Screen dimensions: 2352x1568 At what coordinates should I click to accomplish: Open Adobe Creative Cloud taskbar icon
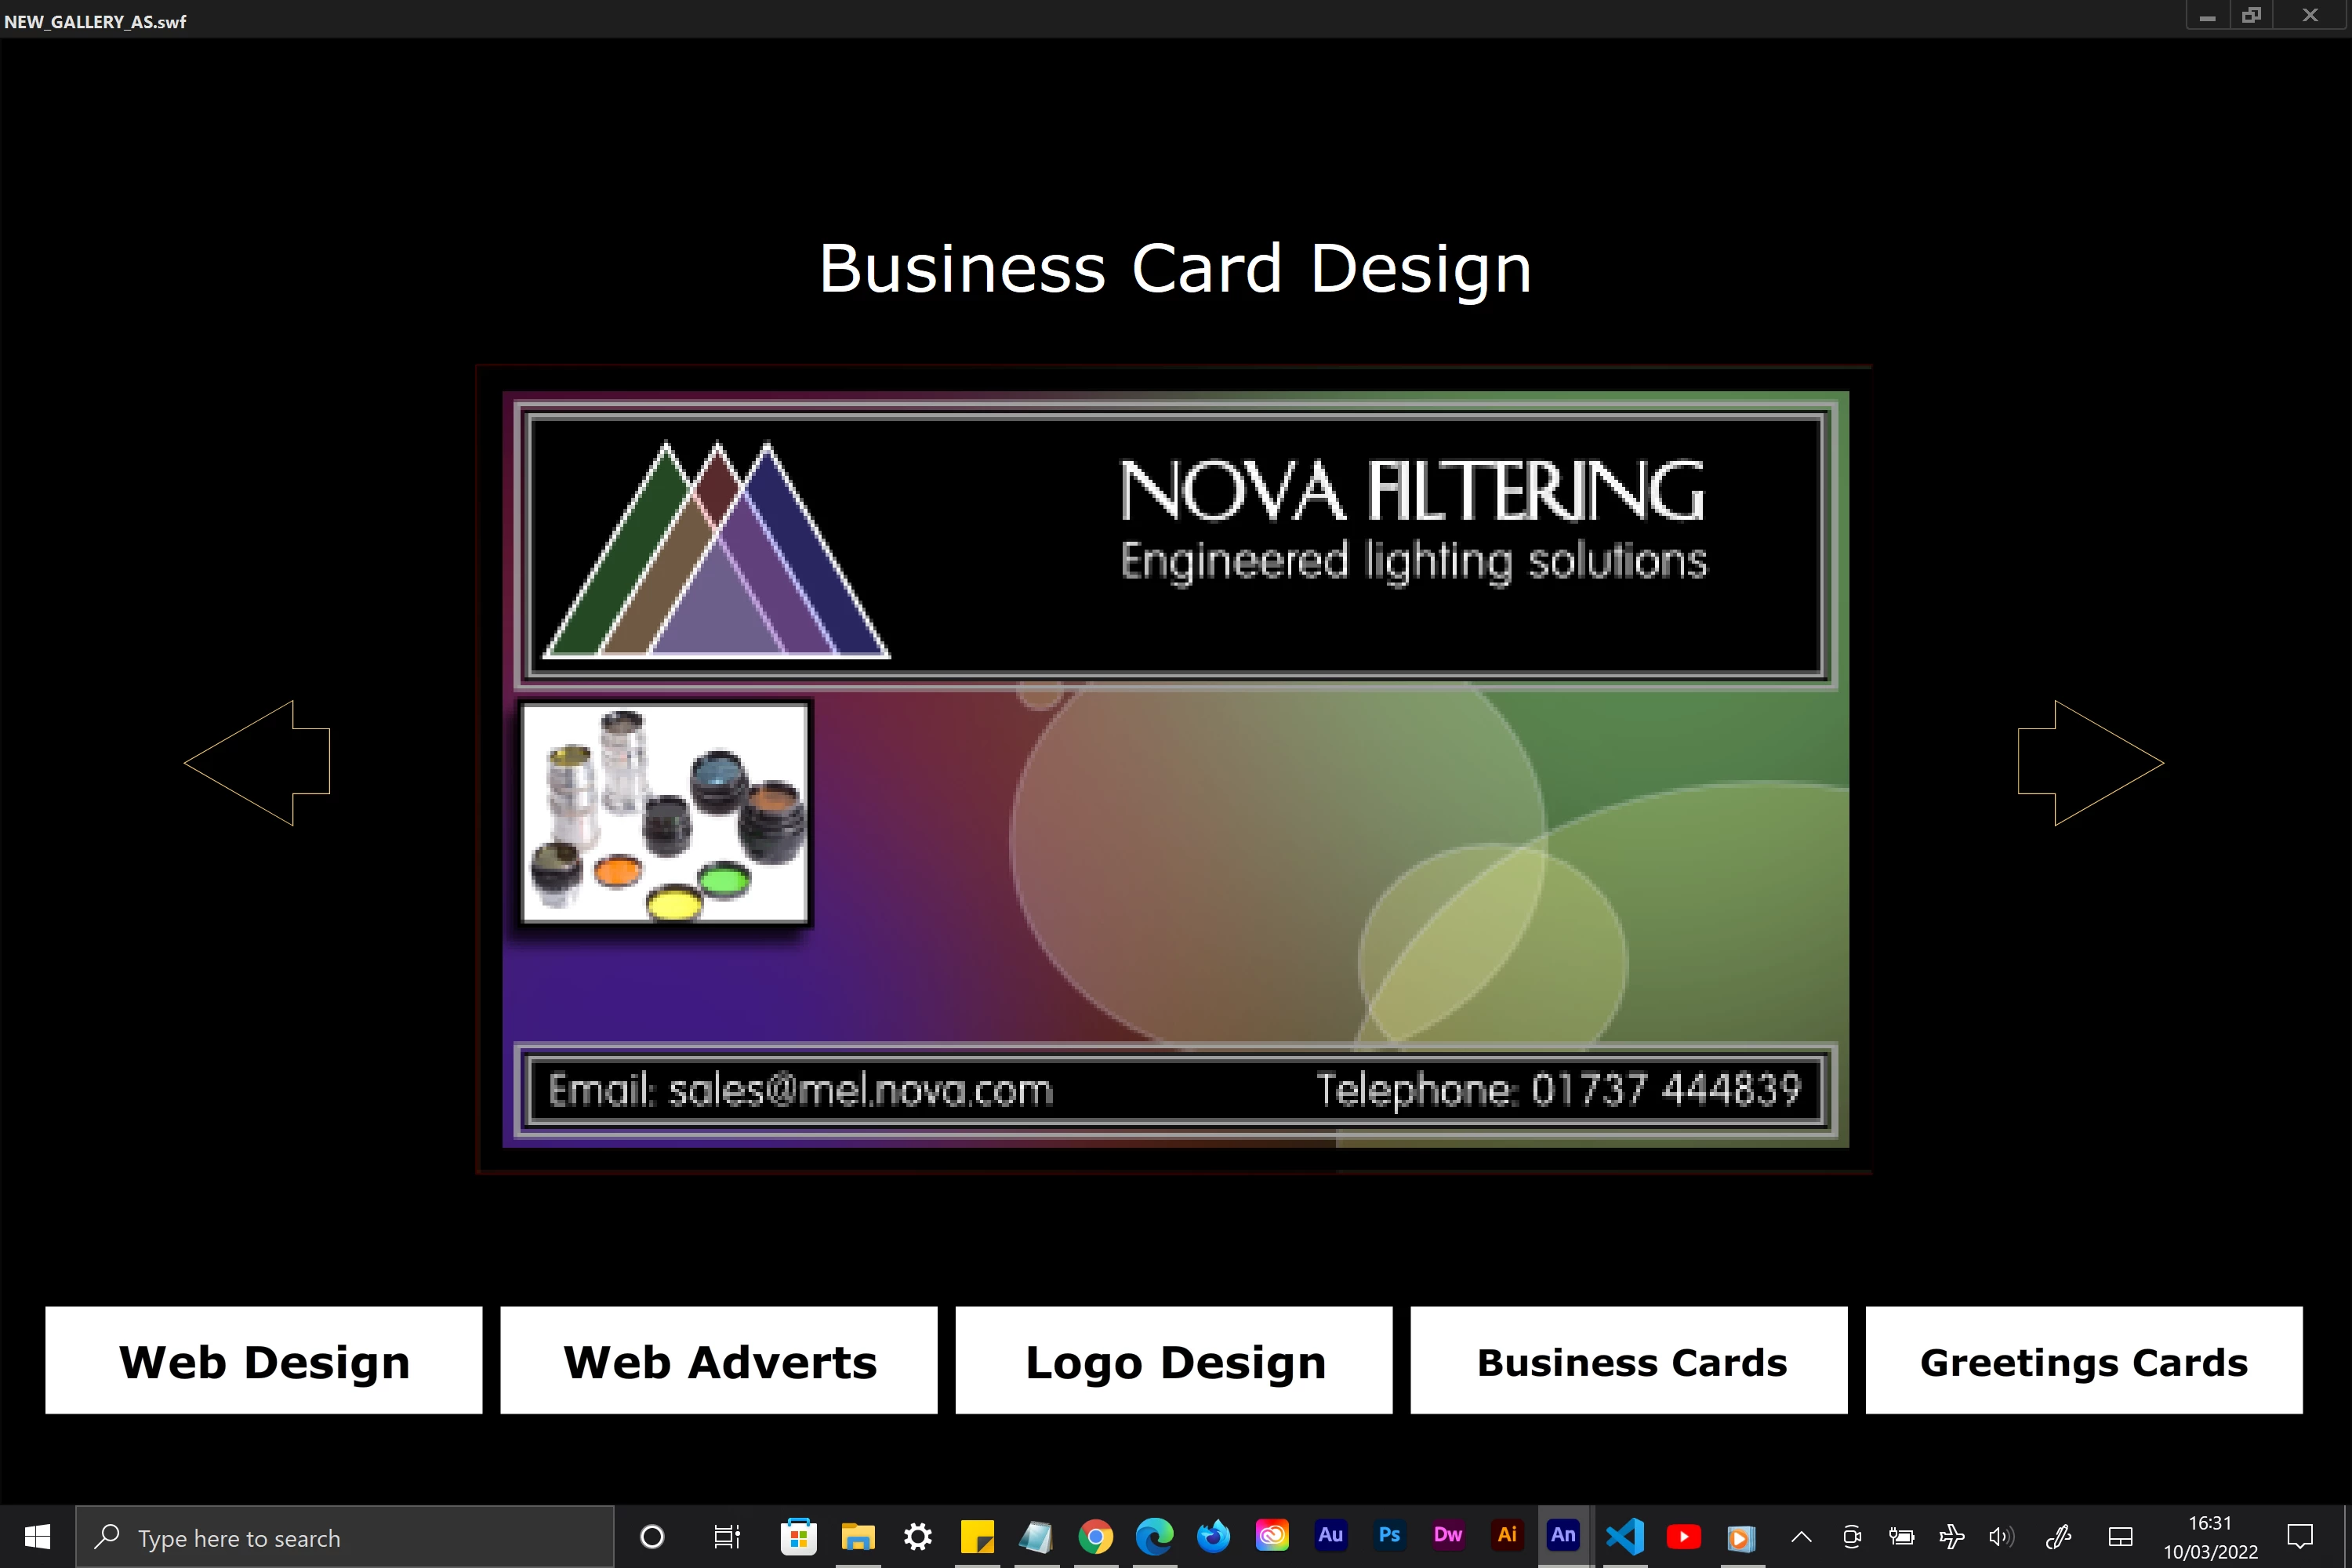(x=1272, y=1536)
